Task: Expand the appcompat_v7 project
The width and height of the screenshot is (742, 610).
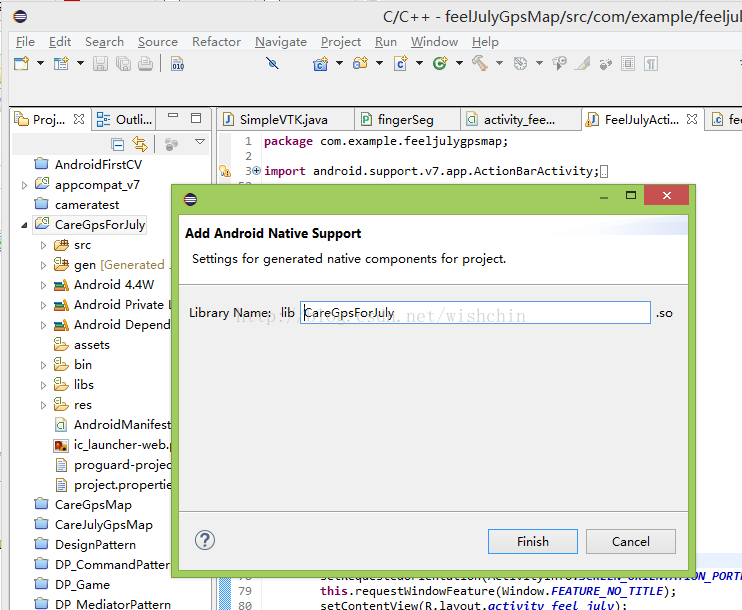Action: tap(24, 186)
